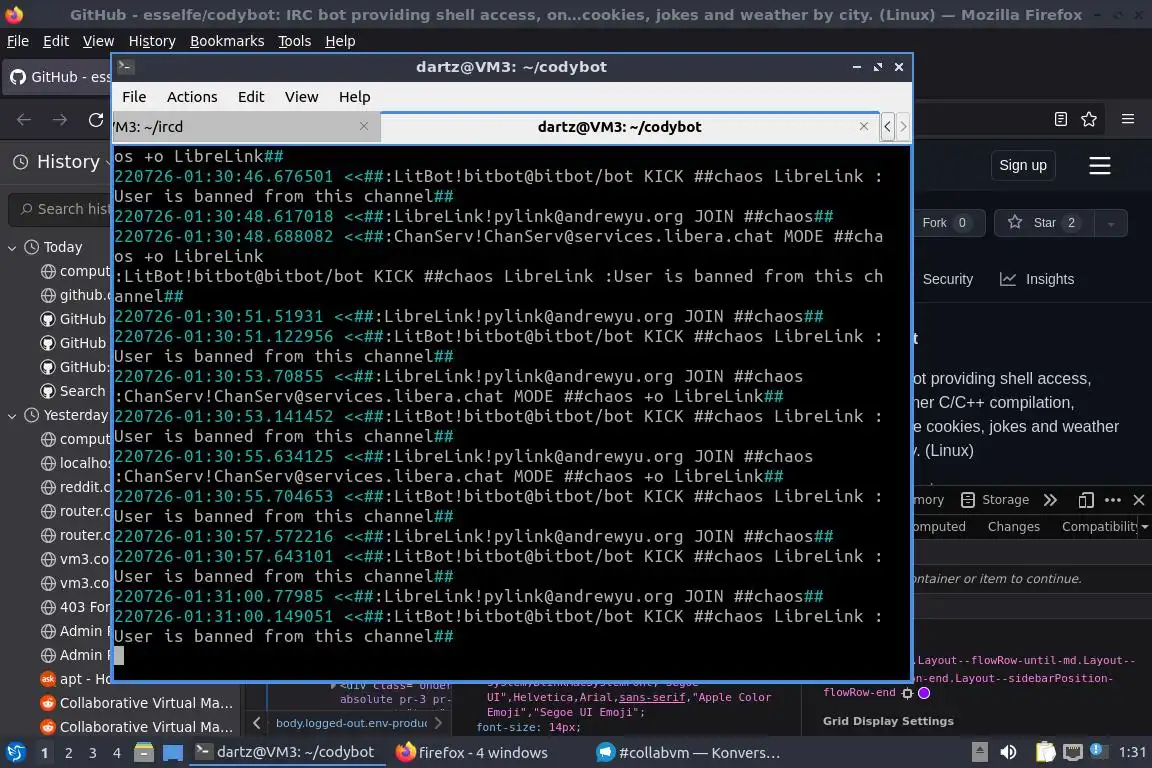Open the Insights tab on GitHub
Image resolution: width=1152 pixels, height=768 pixels.
pos(1037,279)
